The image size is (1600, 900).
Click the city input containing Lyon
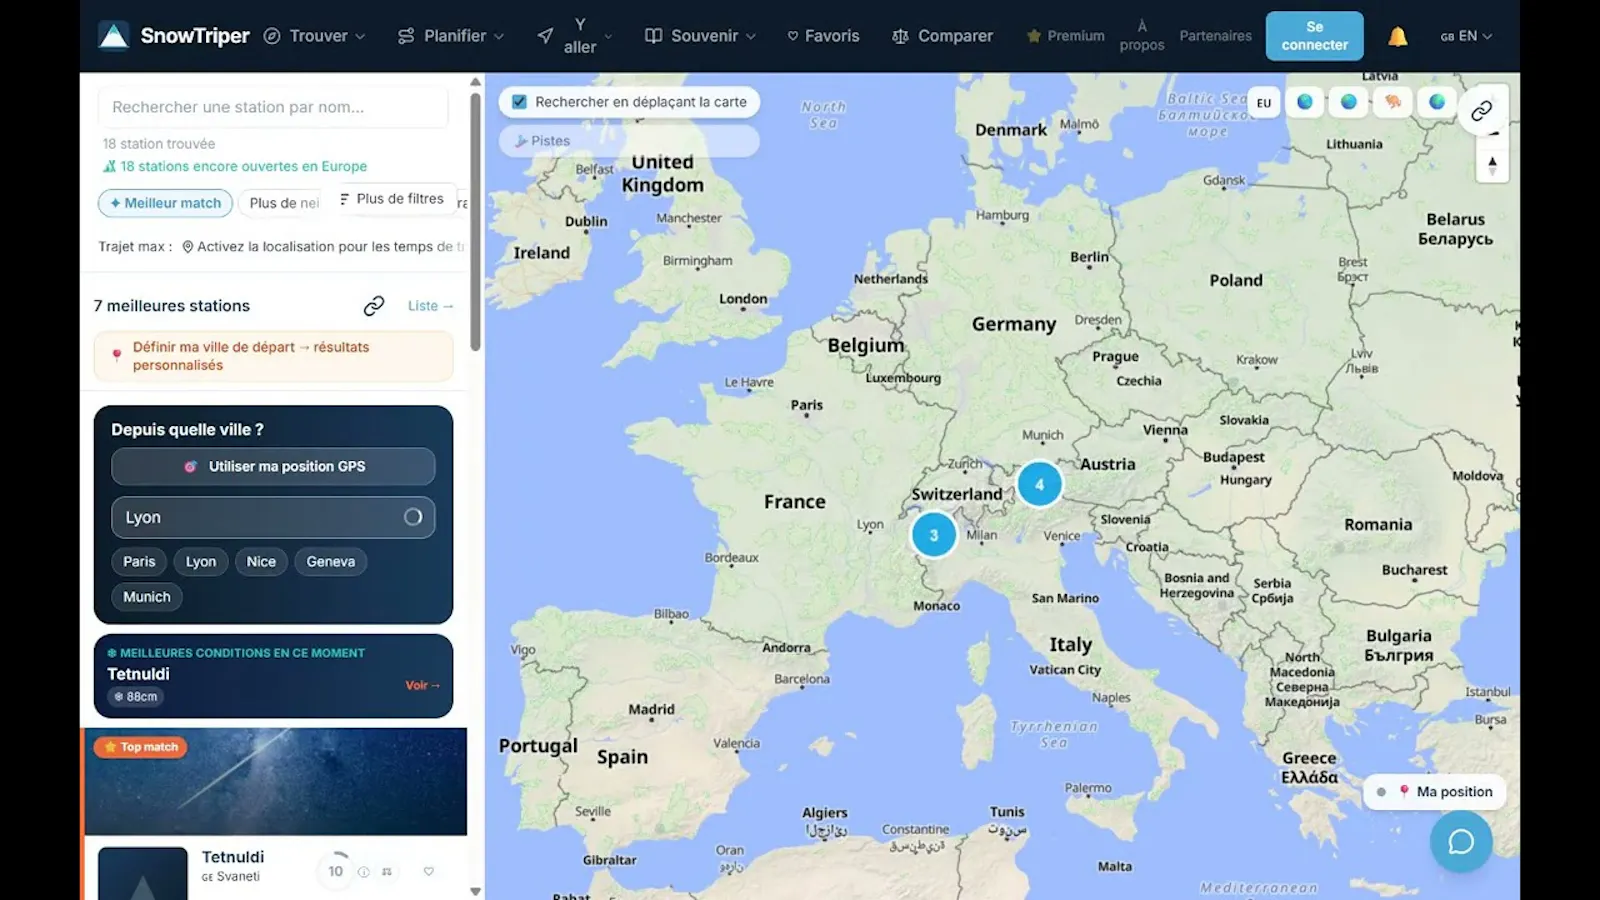(273, 518)
